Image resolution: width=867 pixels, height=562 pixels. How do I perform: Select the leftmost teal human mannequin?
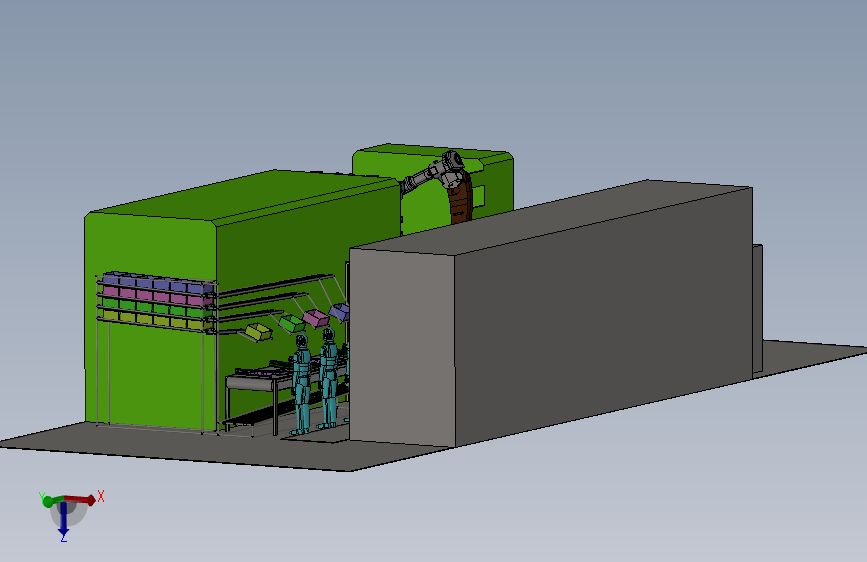coord(301,384)
